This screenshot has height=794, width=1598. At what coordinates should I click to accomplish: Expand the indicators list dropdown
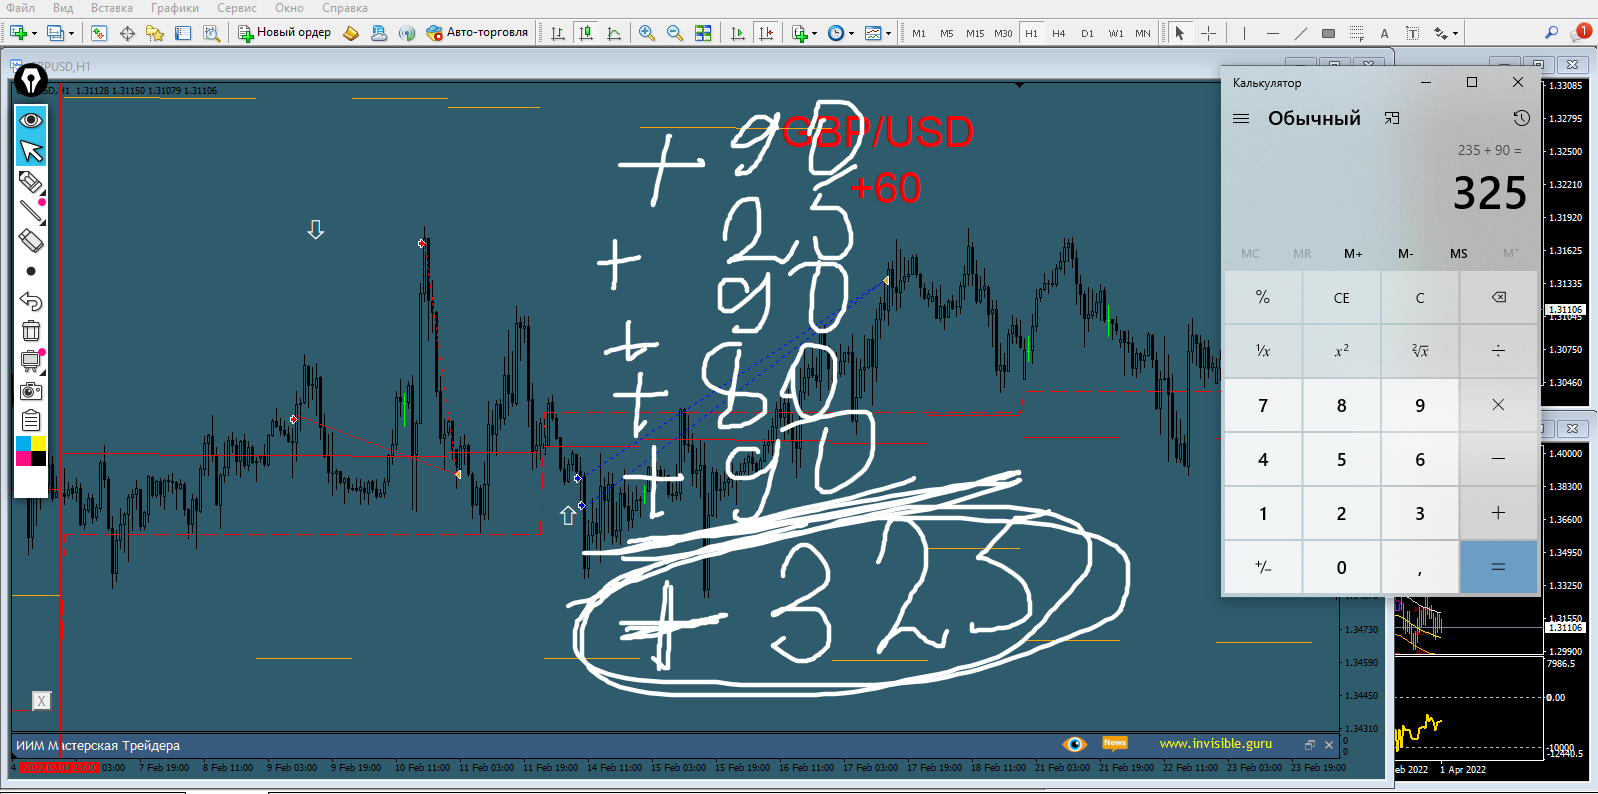pos(814,34)
